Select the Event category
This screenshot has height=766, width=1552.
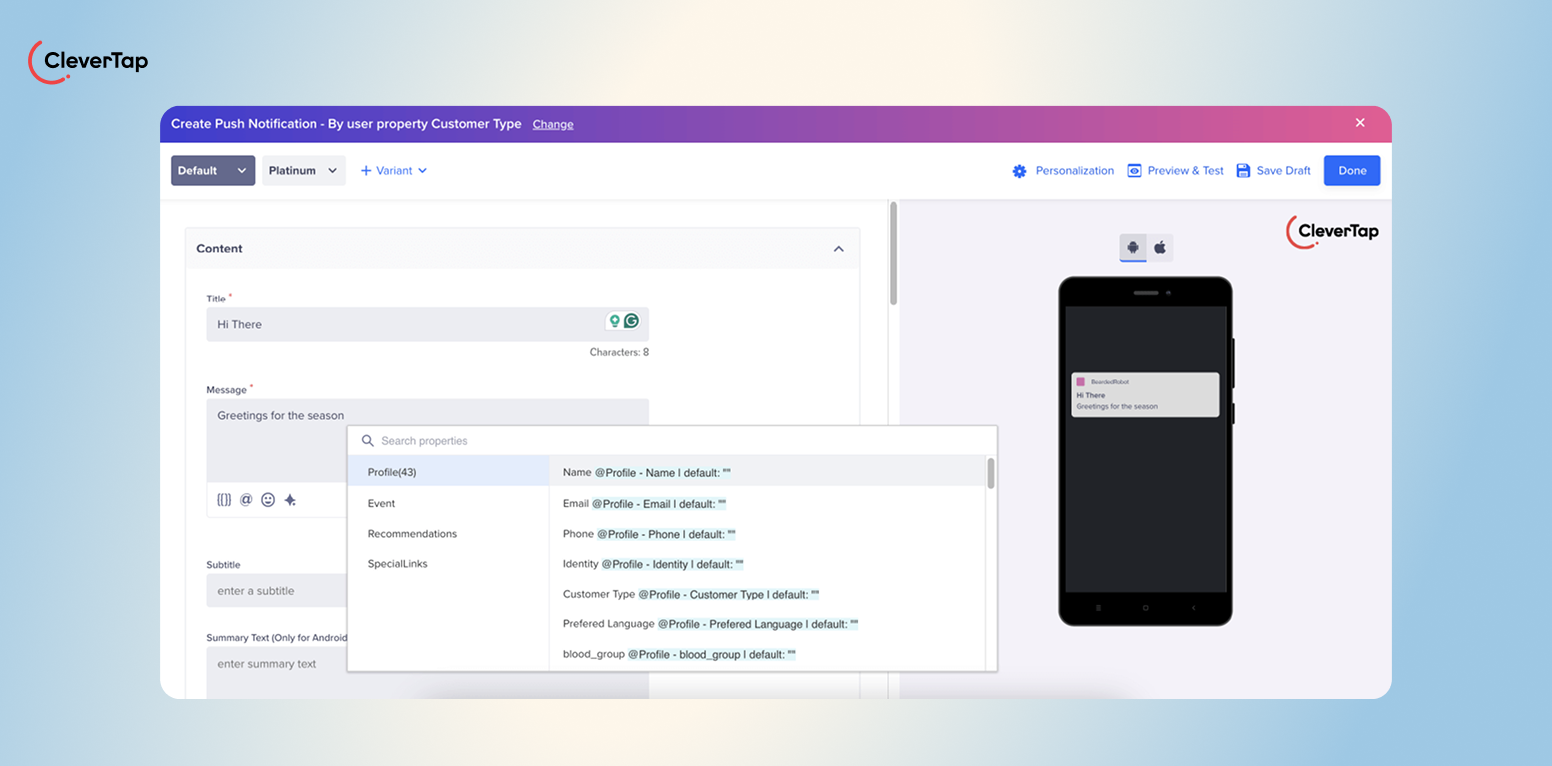pyautogui.click(x=448, y=503)
